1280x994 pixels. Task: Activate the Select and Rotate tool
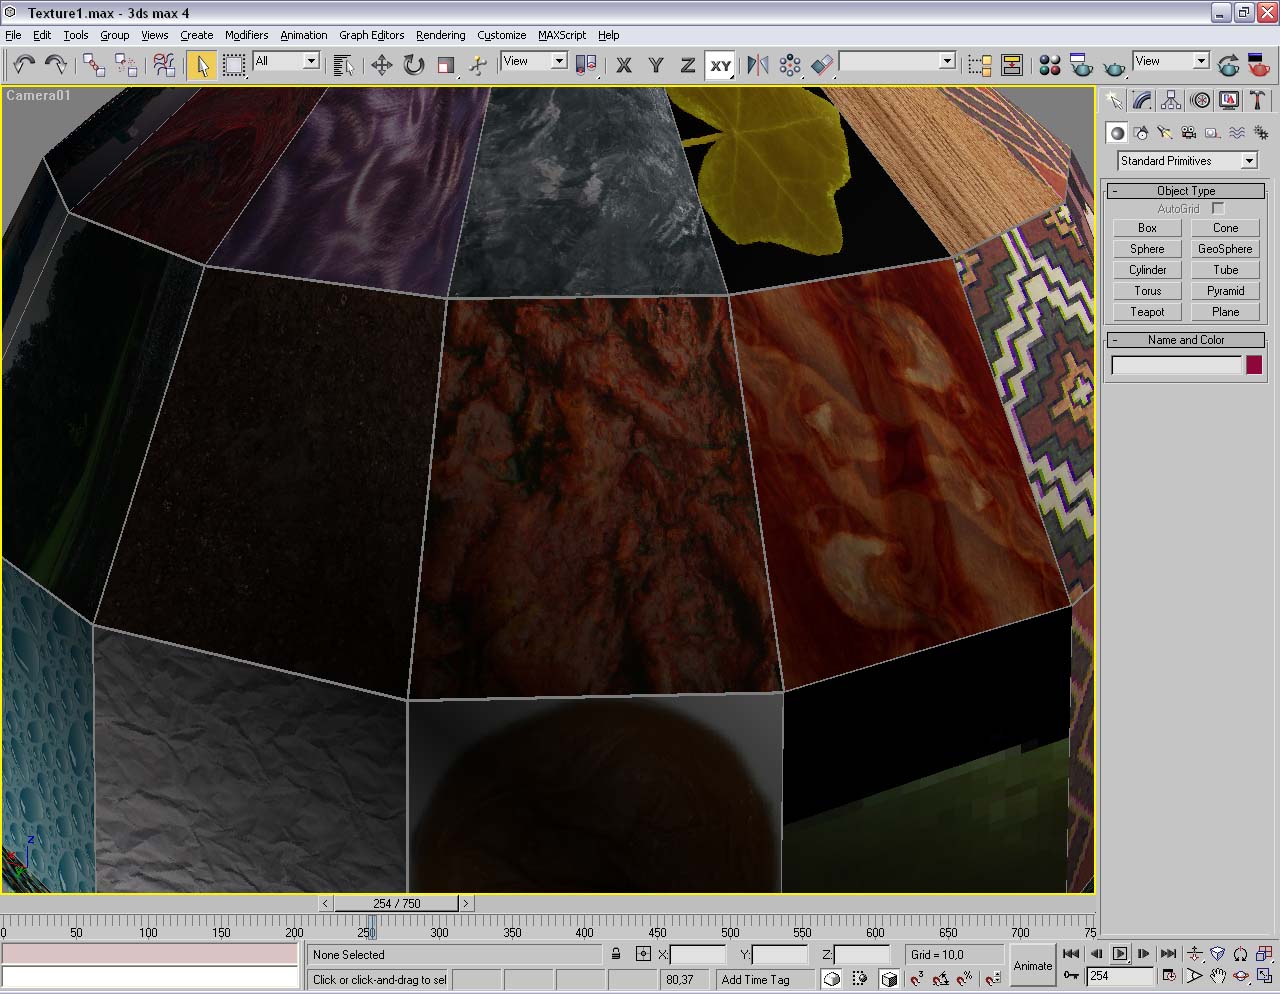coord(413,66)
